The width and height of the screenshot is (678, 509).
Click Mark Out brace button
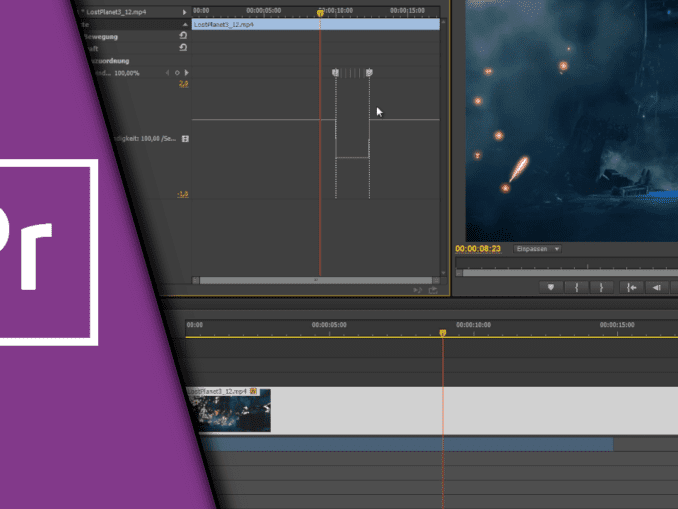(601, 287)
